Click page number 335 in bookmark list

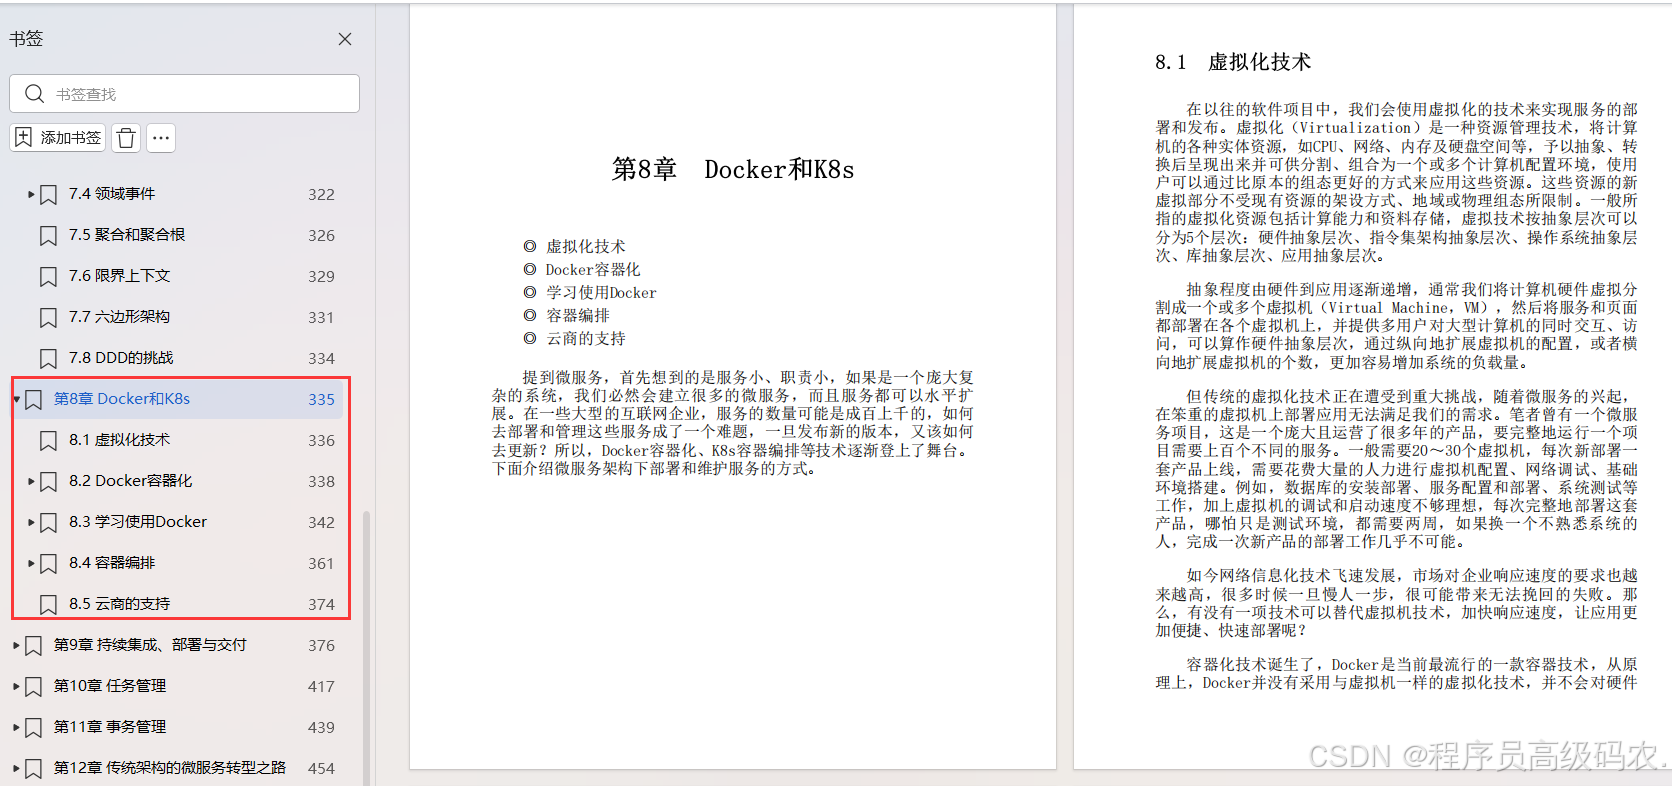tap(321, 399)
